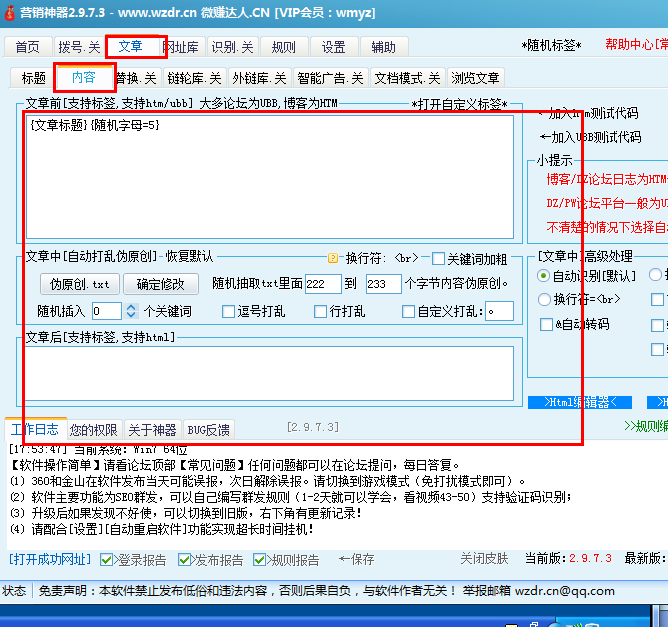Click the >Html编辑器< button
Viewport: 668px width, 627px height.
(580, 403)
